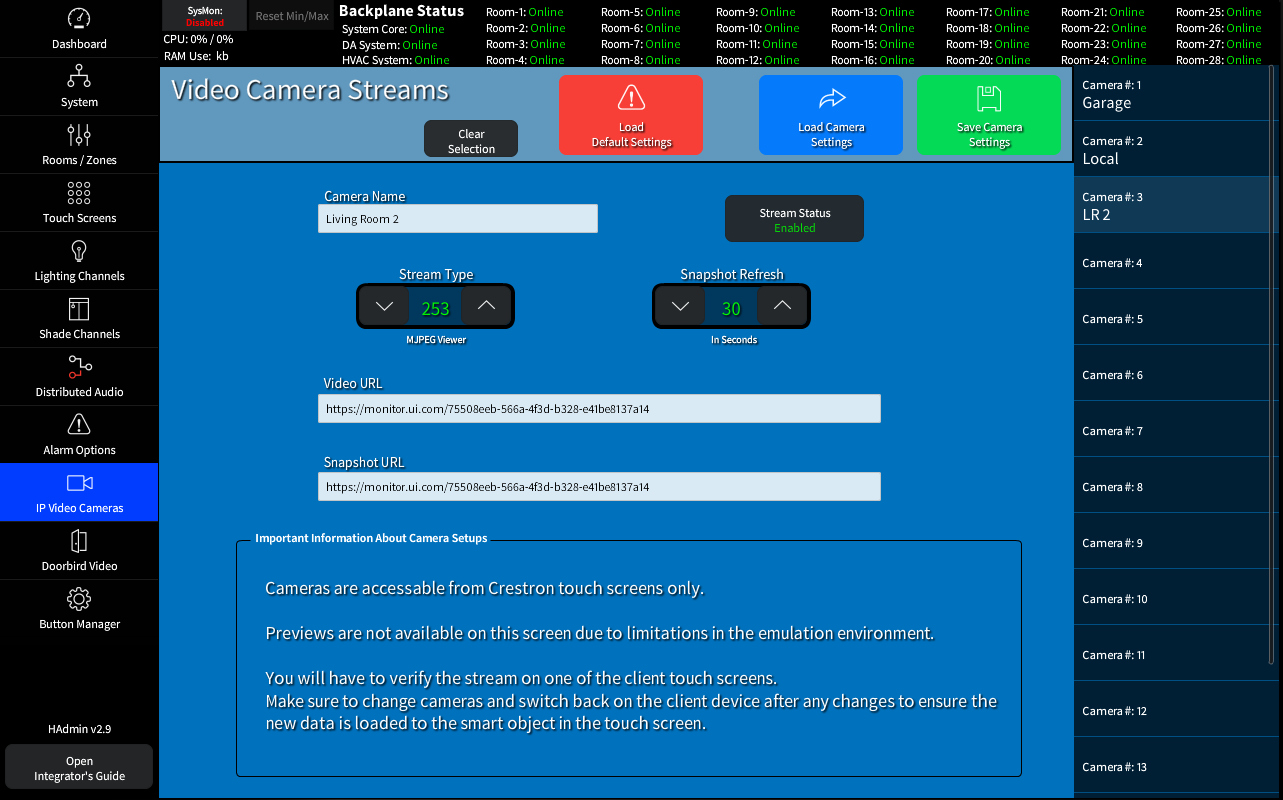Open Button Manager gear icon

tap(79, 599)
